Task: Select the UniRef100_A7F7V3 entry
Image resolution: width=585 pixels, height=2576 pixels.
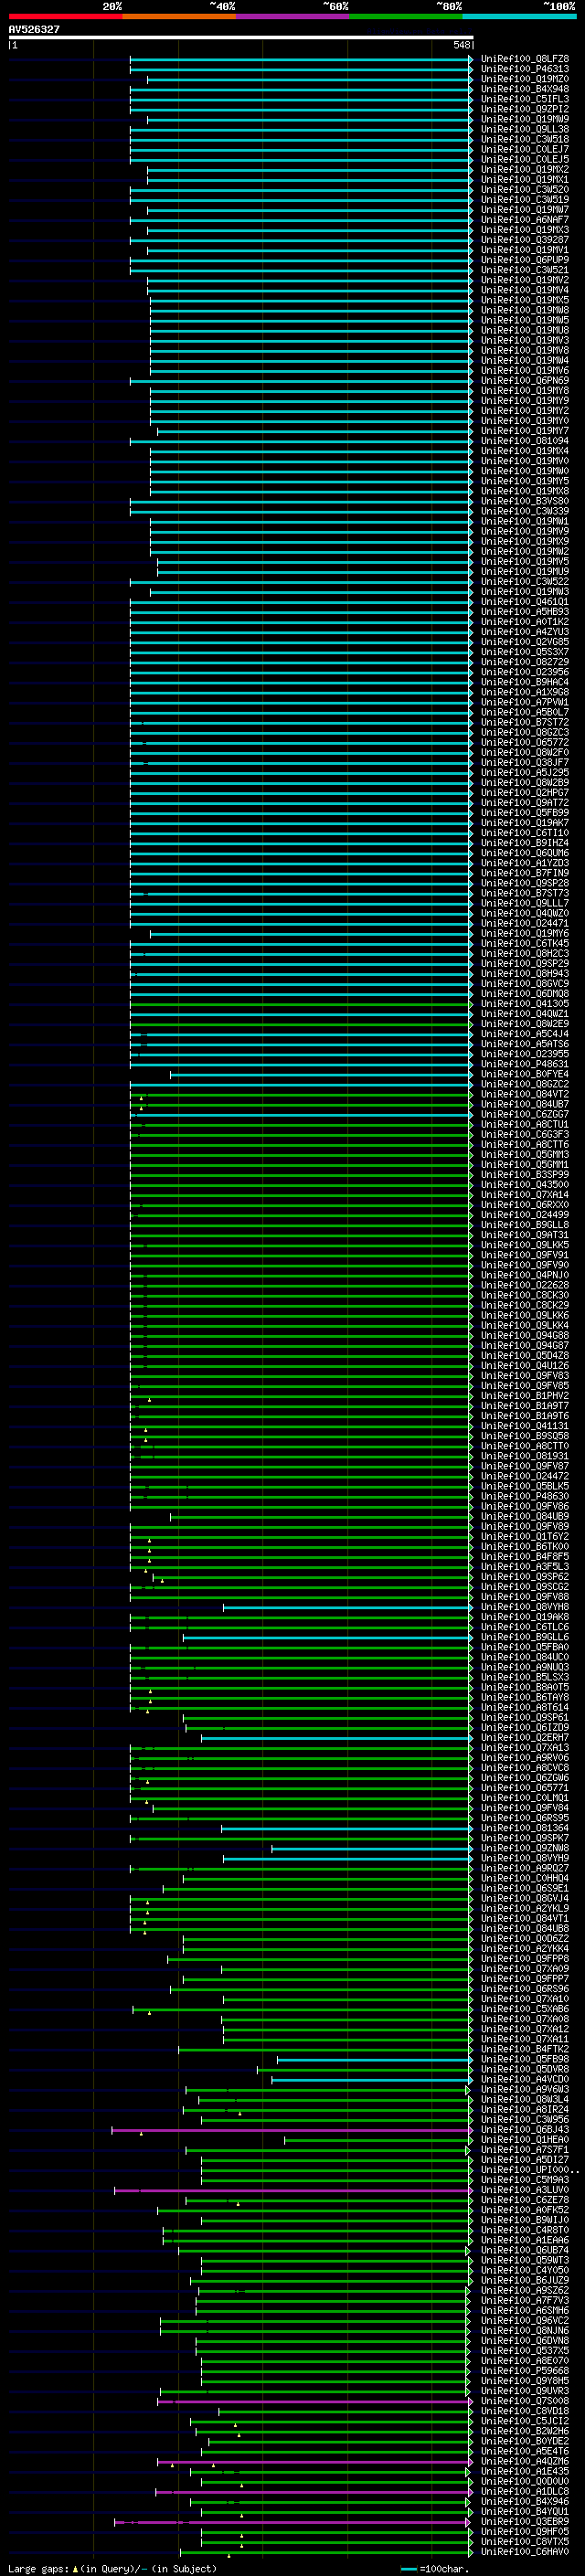Action: coord(525,2300)
